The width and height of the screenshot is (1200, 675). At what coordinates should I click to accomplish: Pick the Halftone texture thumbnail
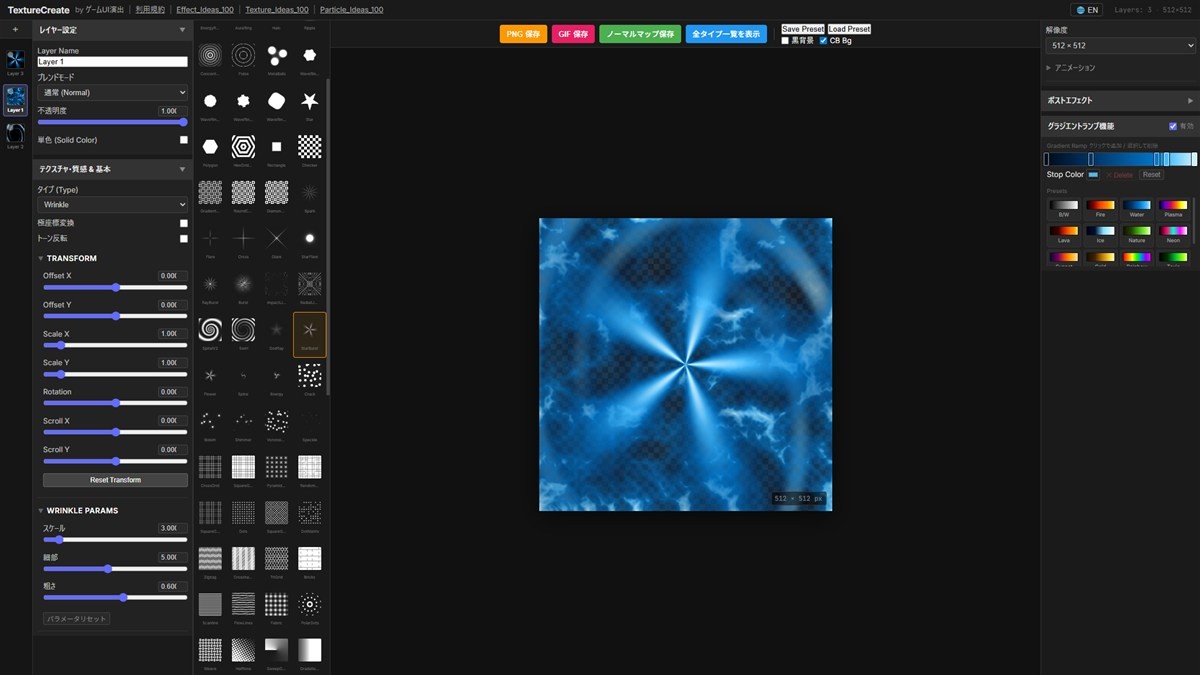243,649
